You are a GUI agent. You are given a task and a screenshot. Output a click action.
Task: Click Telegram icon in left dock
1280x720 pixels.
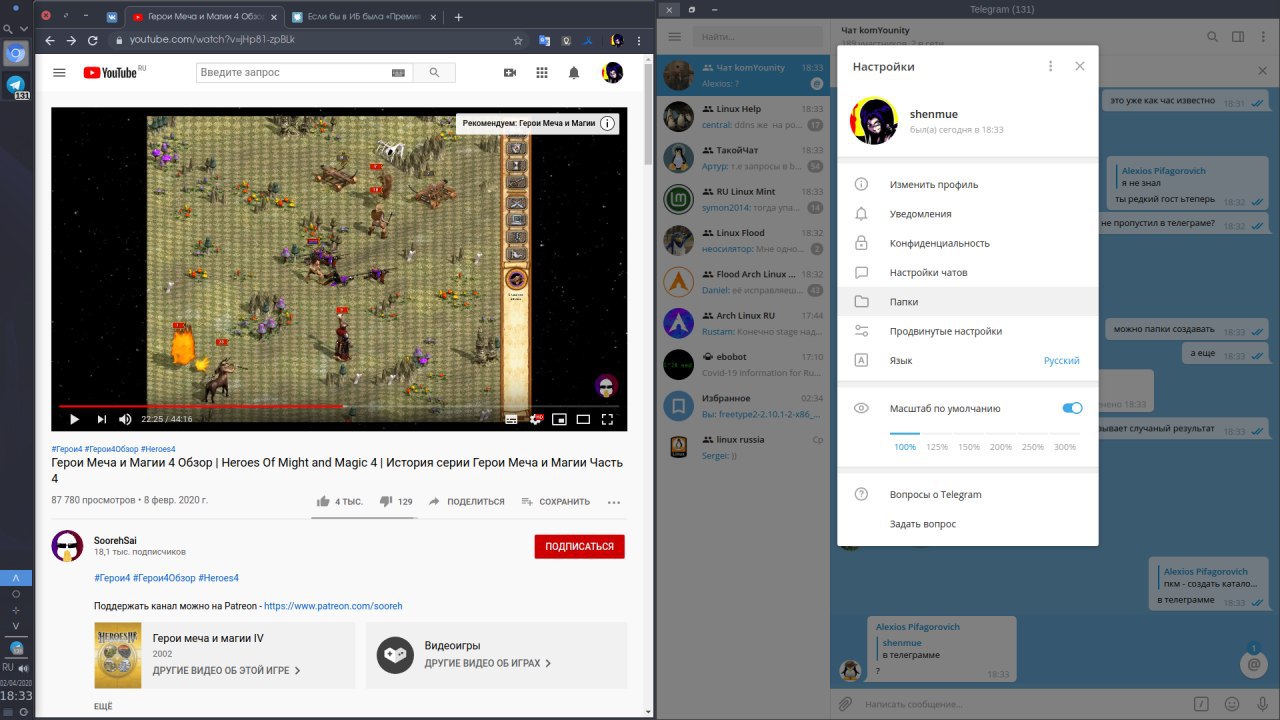point(16,85)
